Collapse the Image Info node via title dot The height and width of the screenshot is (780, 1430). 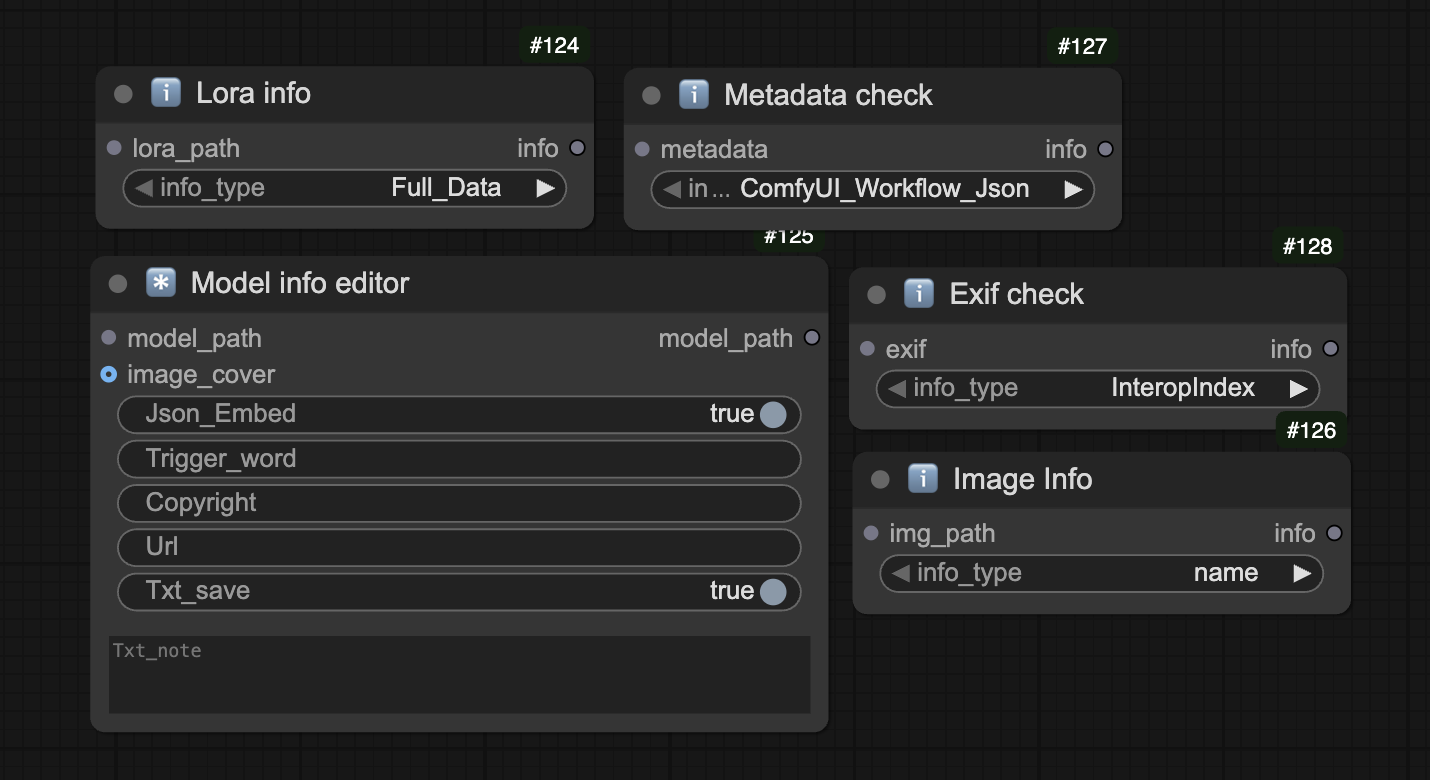880,480
